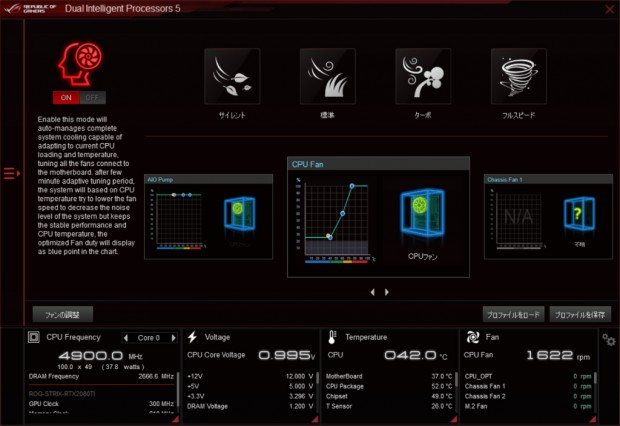The height and width of the screenshot is (426, 620).
Task: Click the CPU Frequency panel scrollbar
Action: [x=178, y=392]
